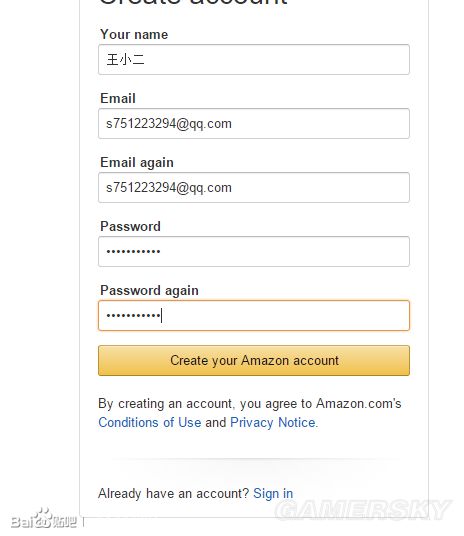Image resolution: width=464 pixels, height=536 pixels.
Task: Click the "Email" field label
Action: coord(118,98)
